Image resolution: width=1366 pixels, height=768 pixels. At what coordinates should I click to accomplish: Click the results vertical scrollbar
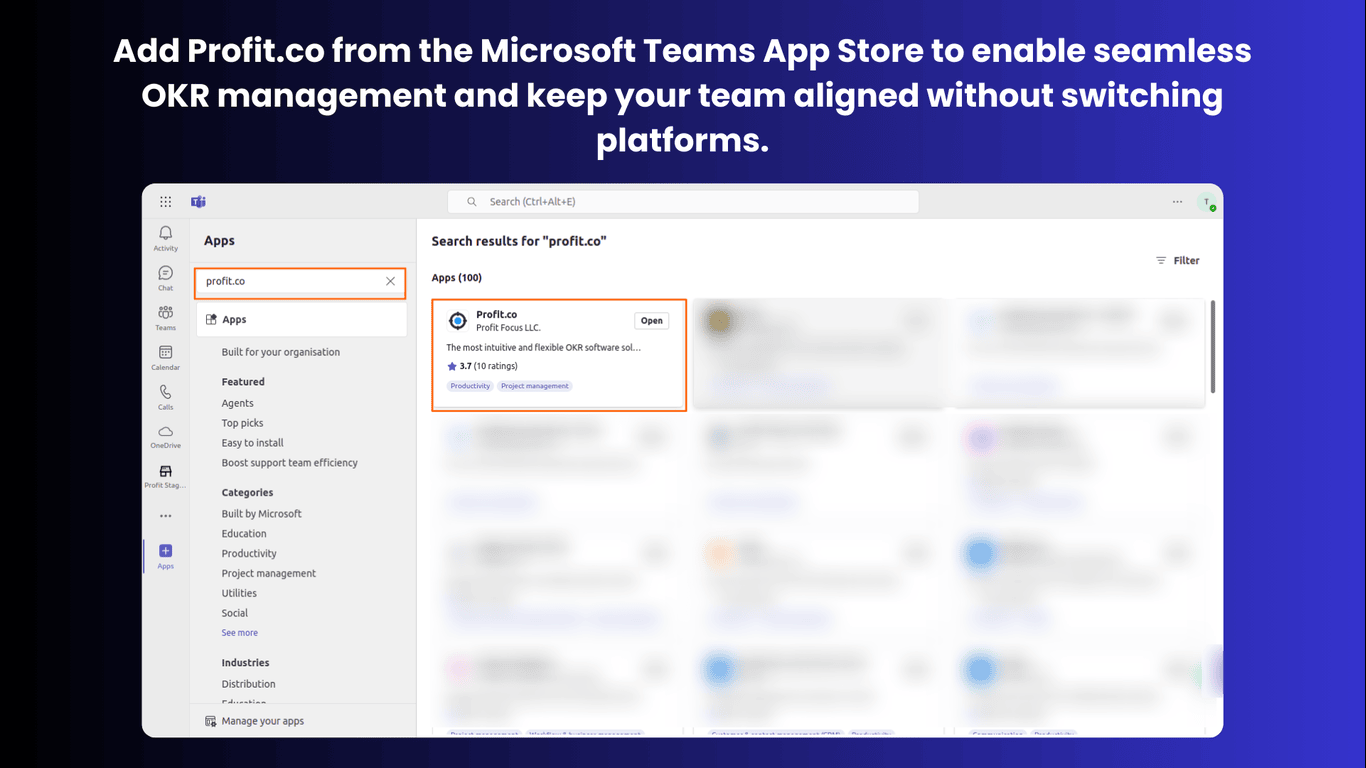click(x=1213, y=346)
